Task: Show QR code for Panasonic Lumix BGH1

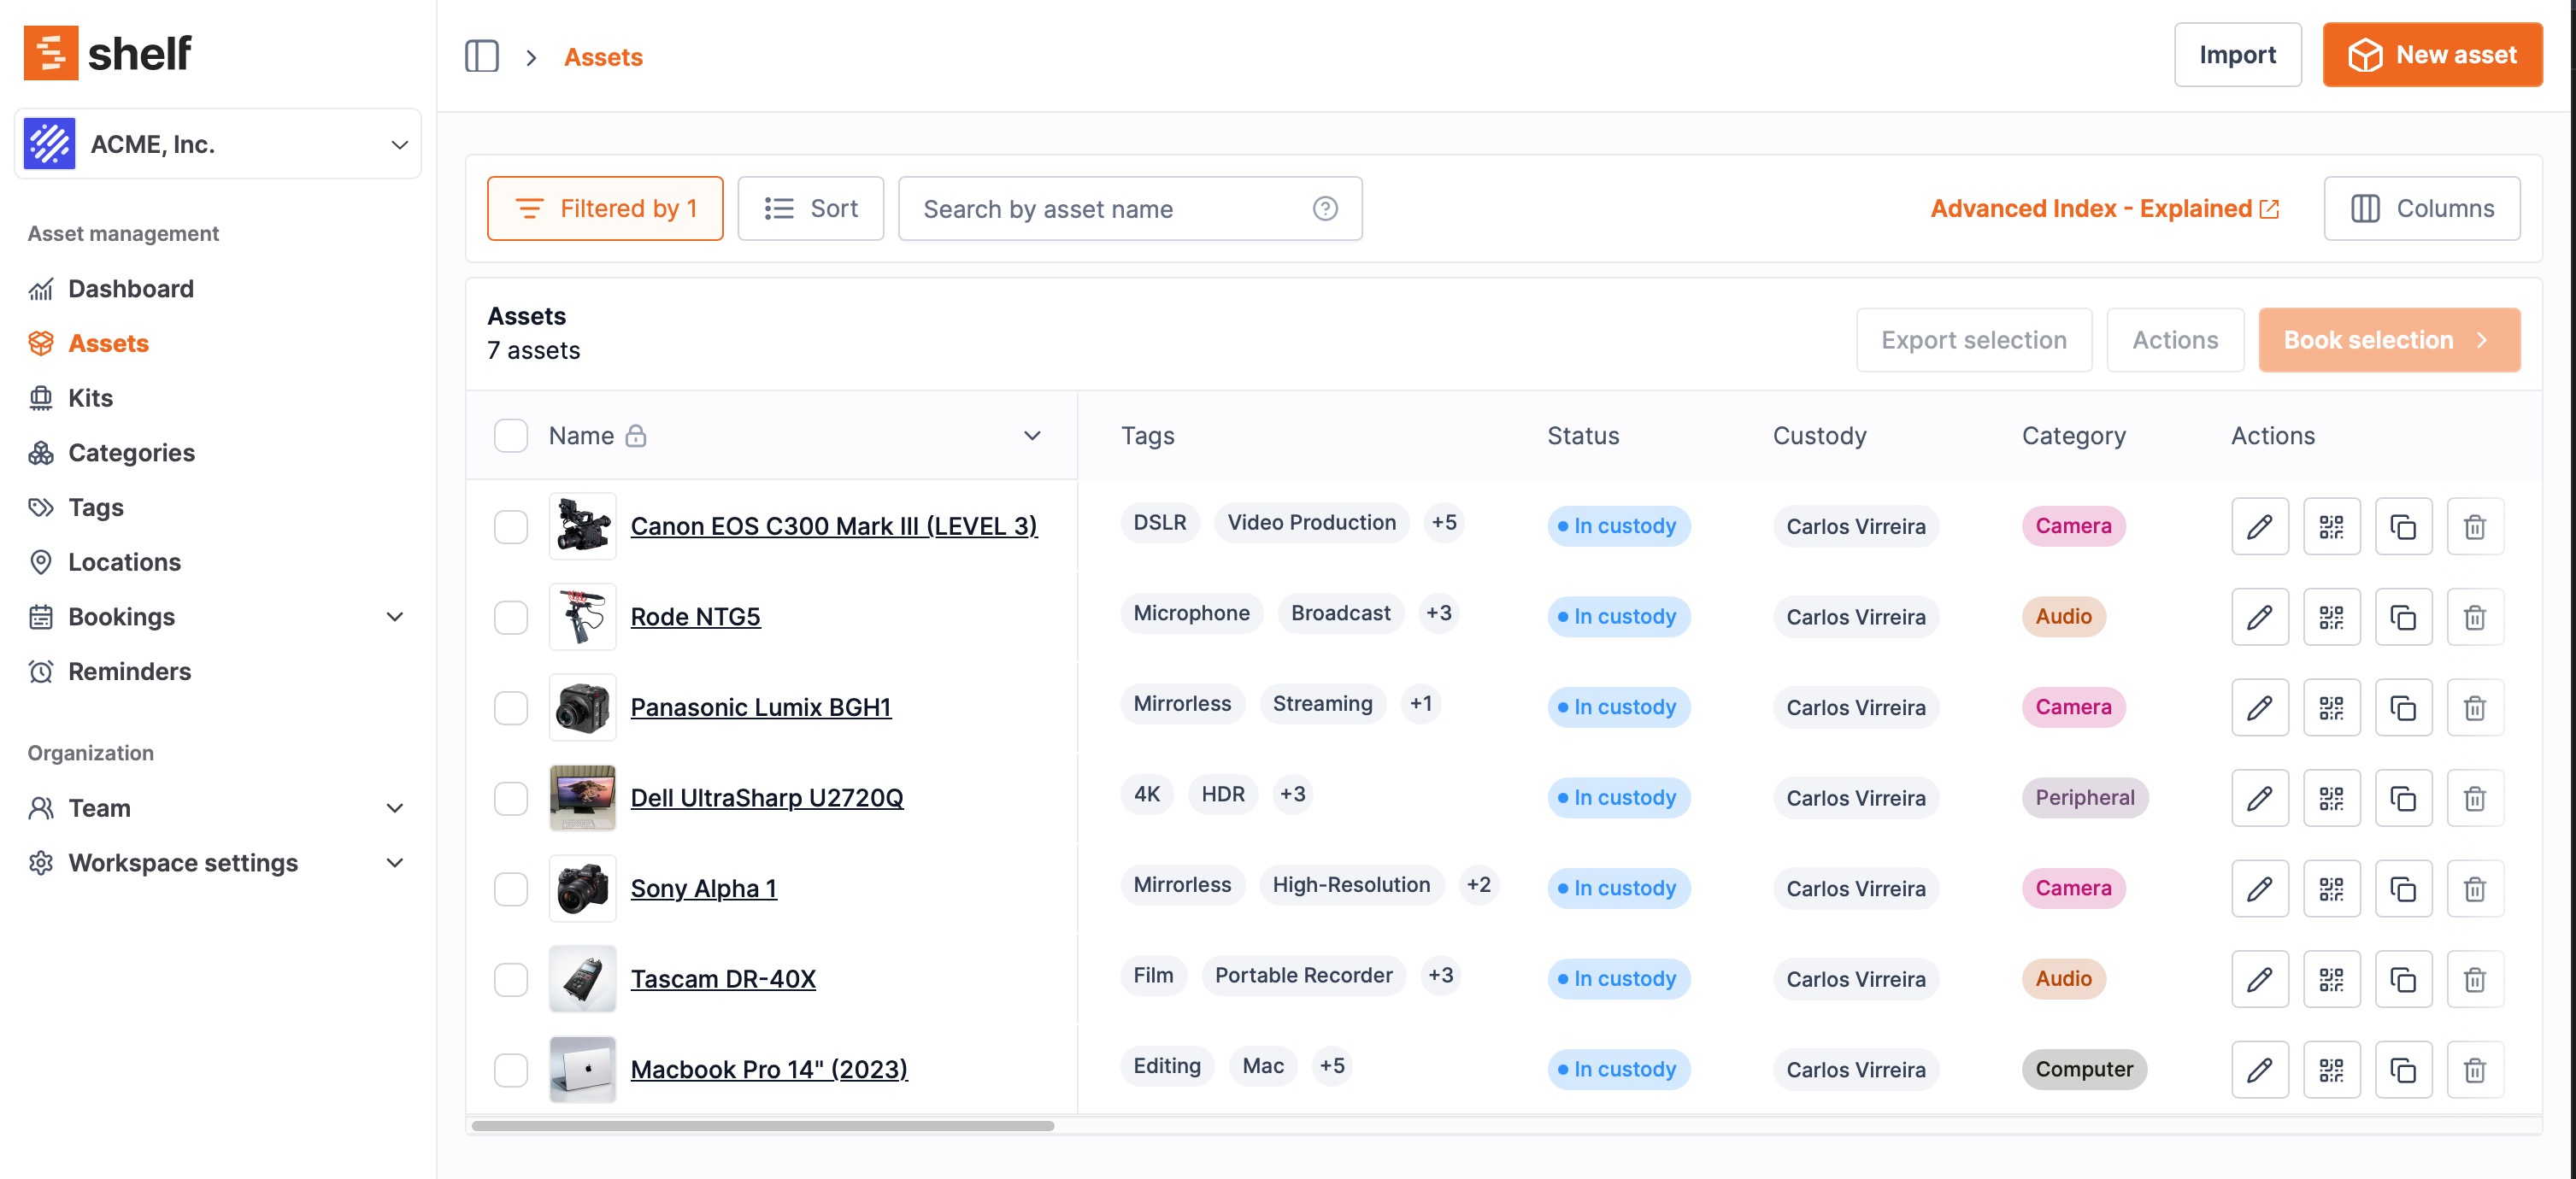Action: coord(2331,707)
